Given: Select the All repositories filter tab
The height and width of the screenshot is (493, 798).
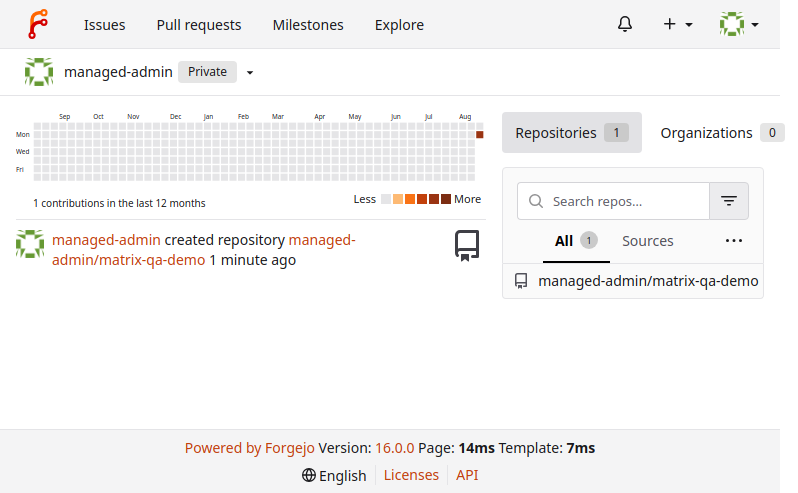Looking at the screenshot, I should tap(576, 241).
